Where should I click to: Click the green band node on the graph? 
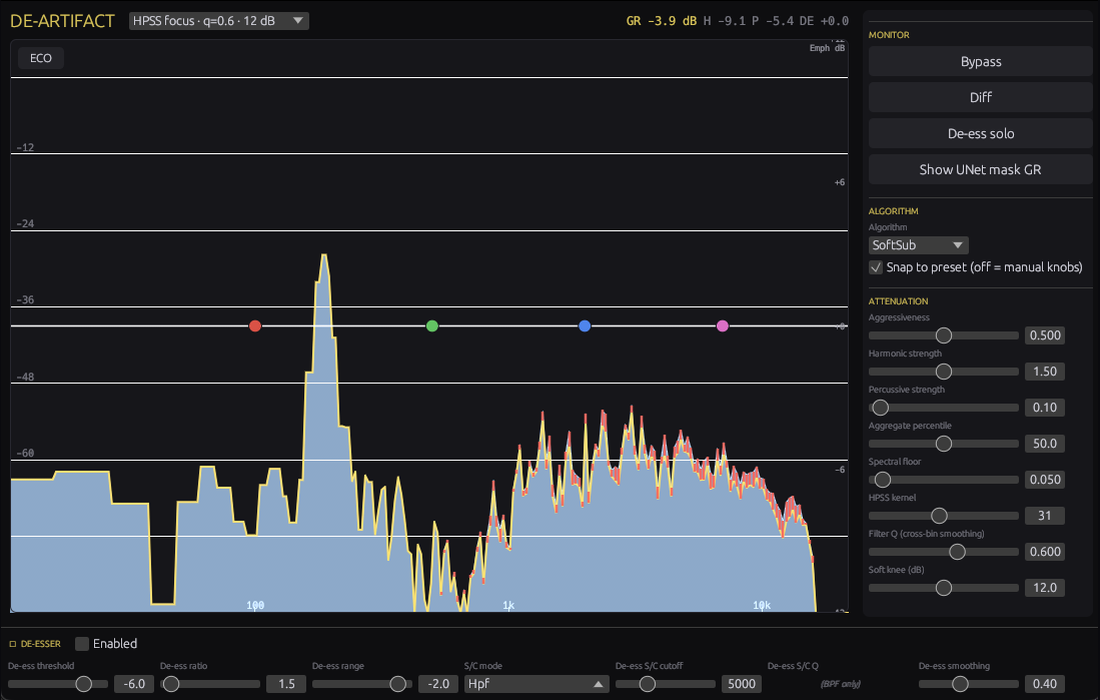pos(432,326)
